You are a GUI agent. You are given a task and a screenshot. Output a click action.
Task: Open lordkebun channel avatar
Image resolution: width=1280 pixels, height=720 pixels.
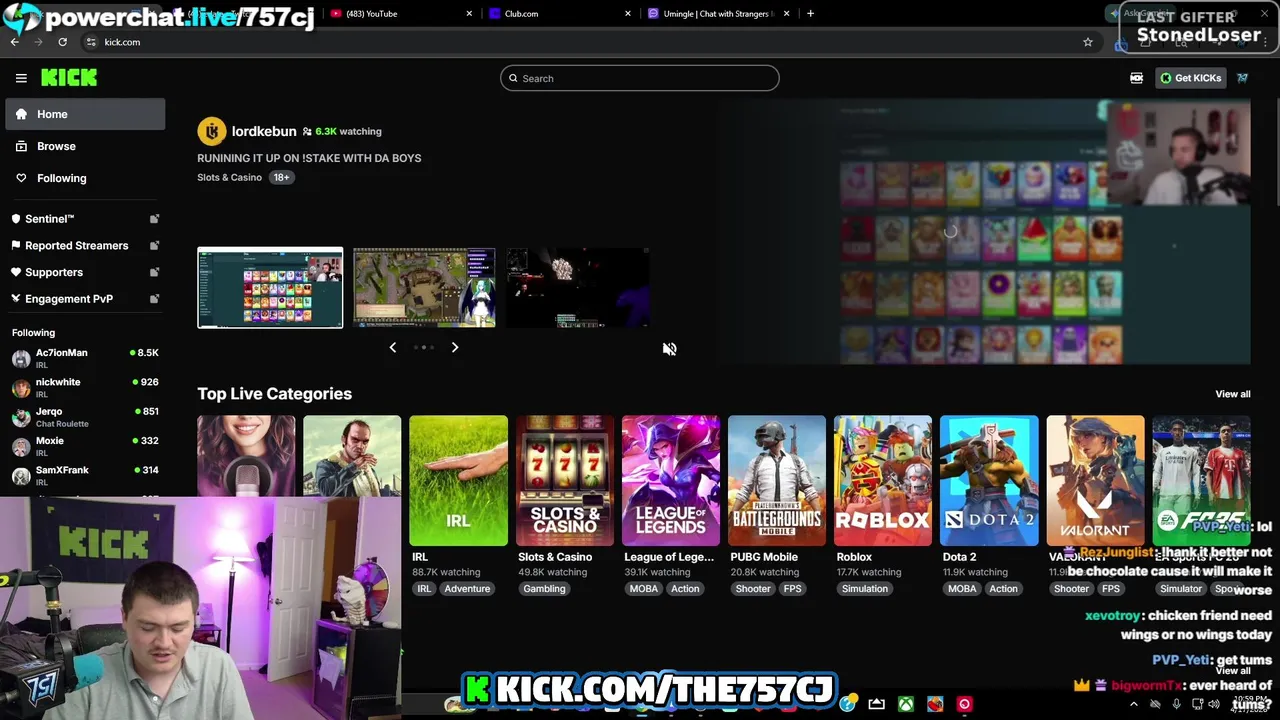pyautogui.click(x=211, y=131)
